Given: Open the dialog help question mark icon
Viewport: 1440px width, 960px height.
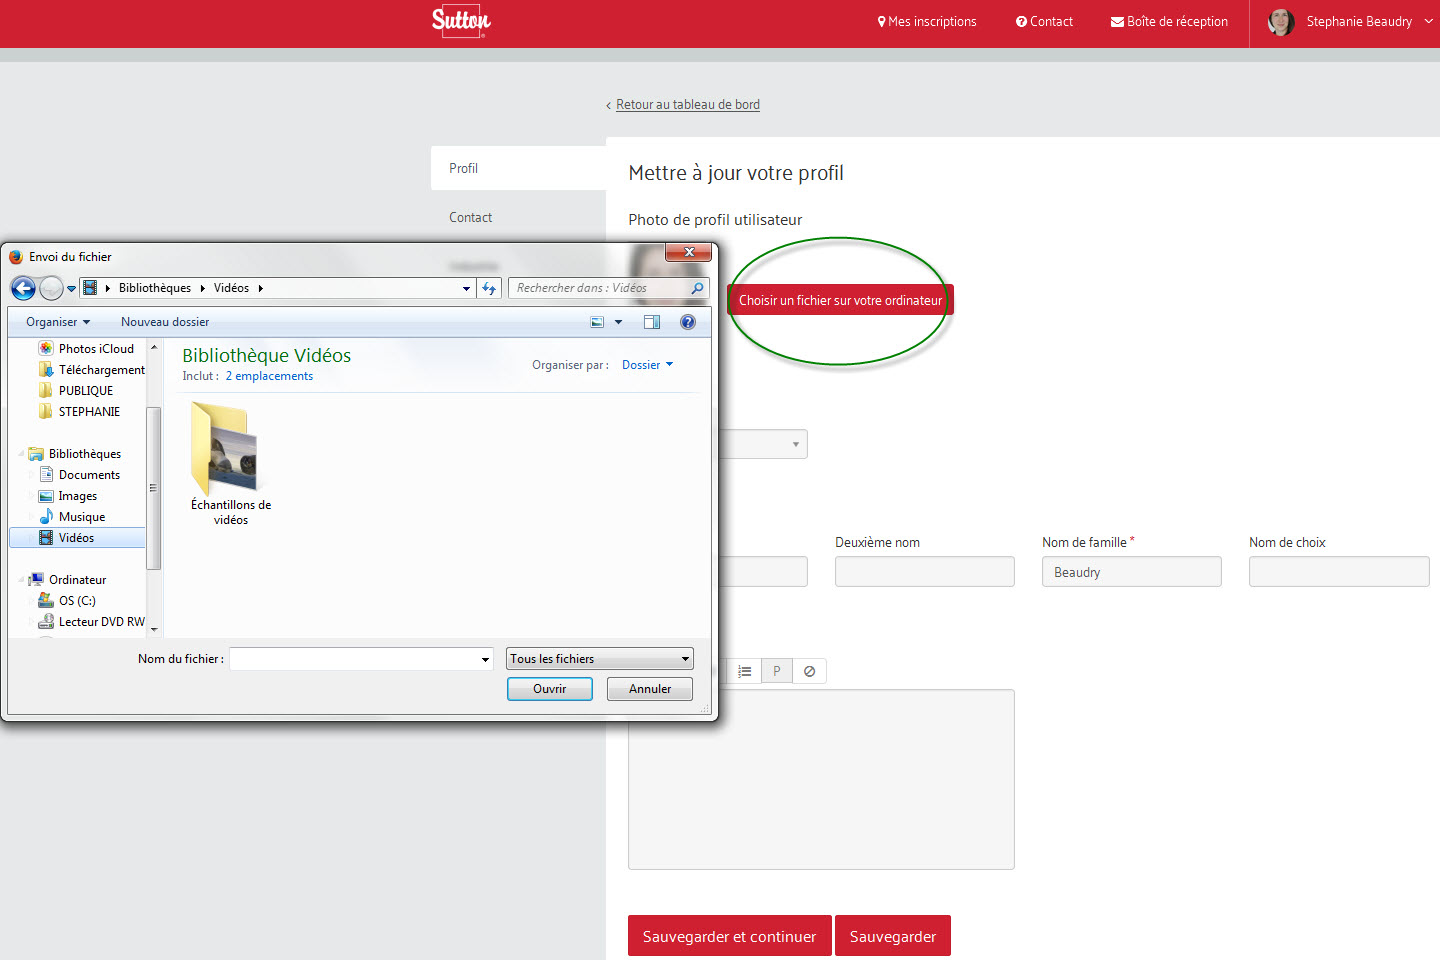Looking at the screenshot, I should pyautogui.click(x=688, y=322).
